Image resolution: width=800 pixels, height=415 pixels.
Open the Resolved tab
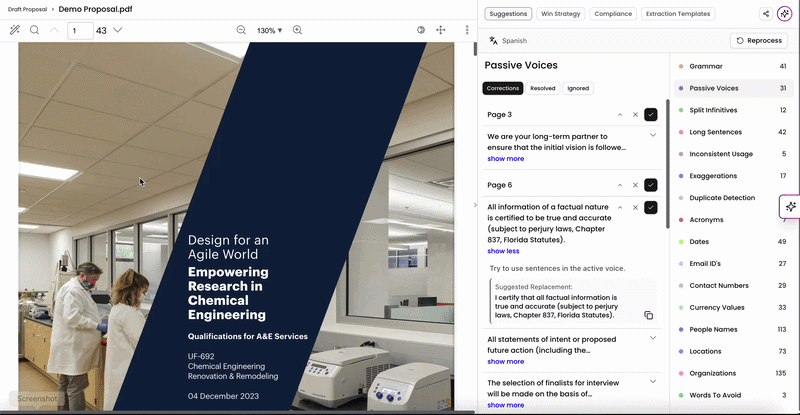542,88
